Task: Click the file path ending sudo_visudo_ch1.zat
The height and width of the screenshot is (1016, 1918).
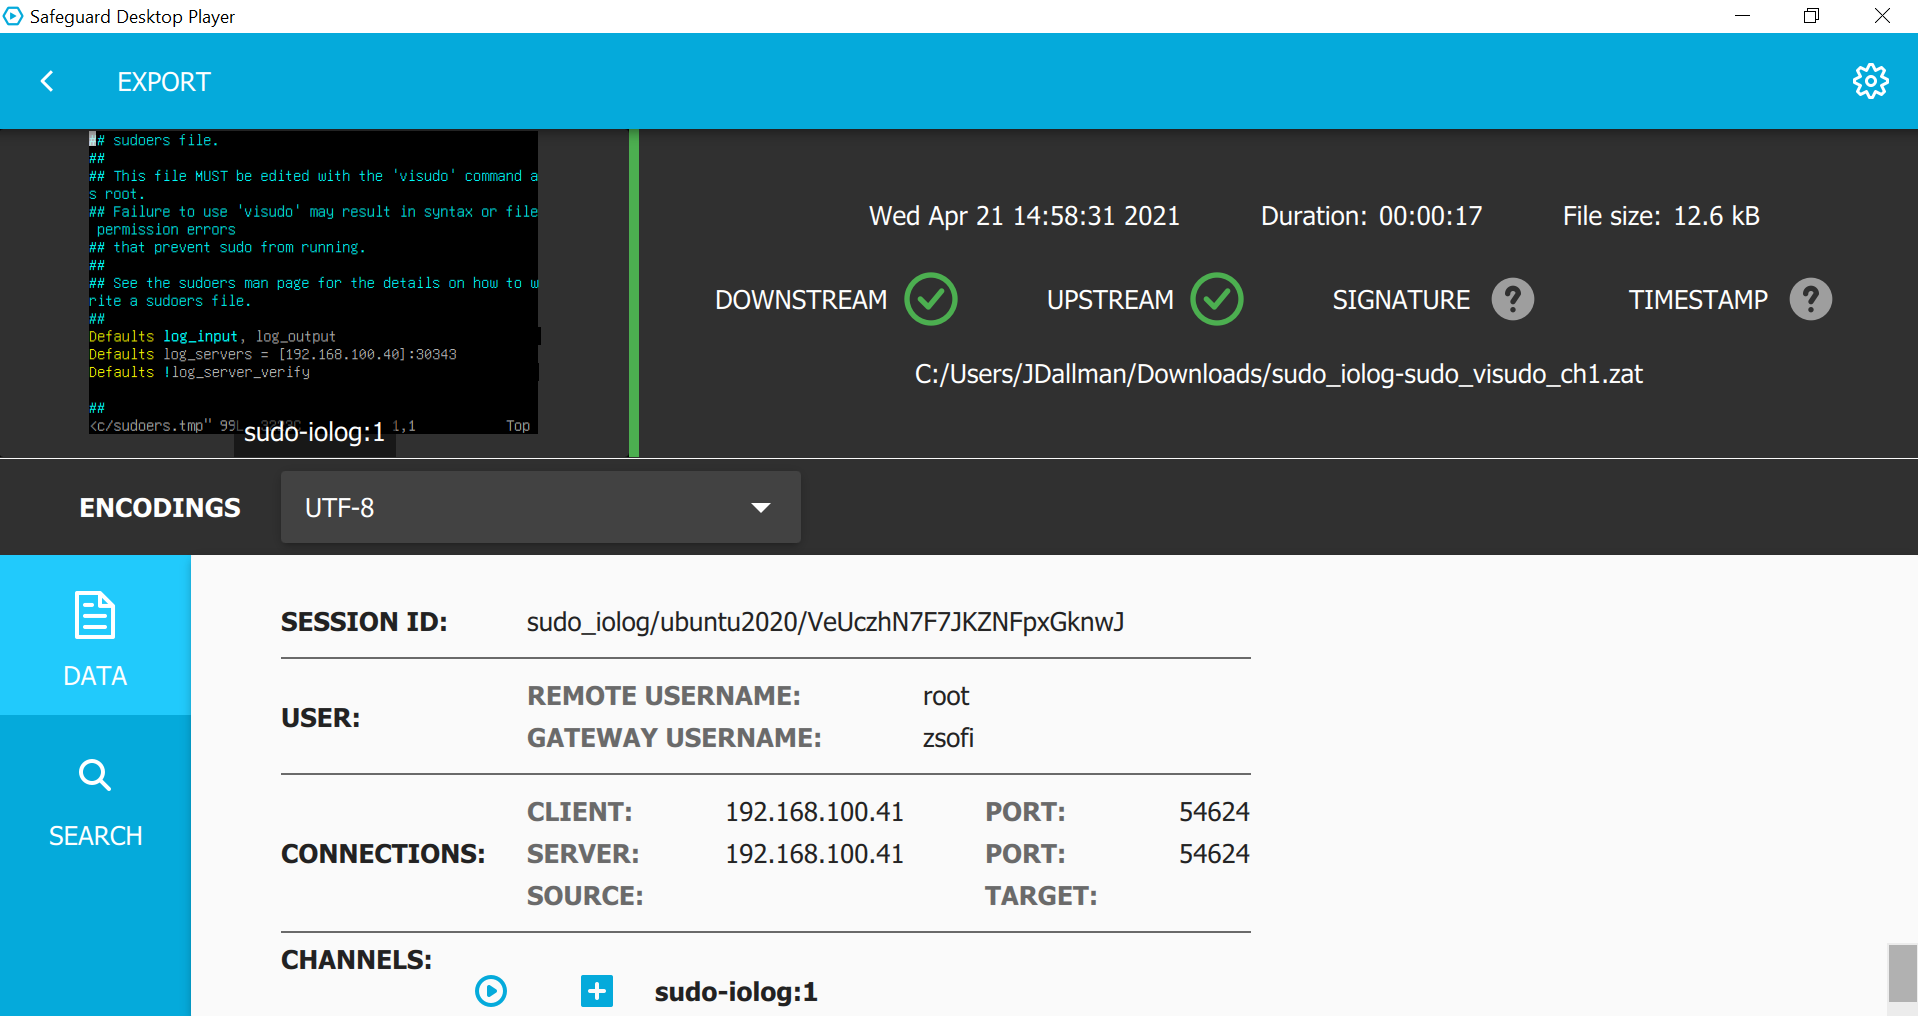Action: pos(1278,374)
